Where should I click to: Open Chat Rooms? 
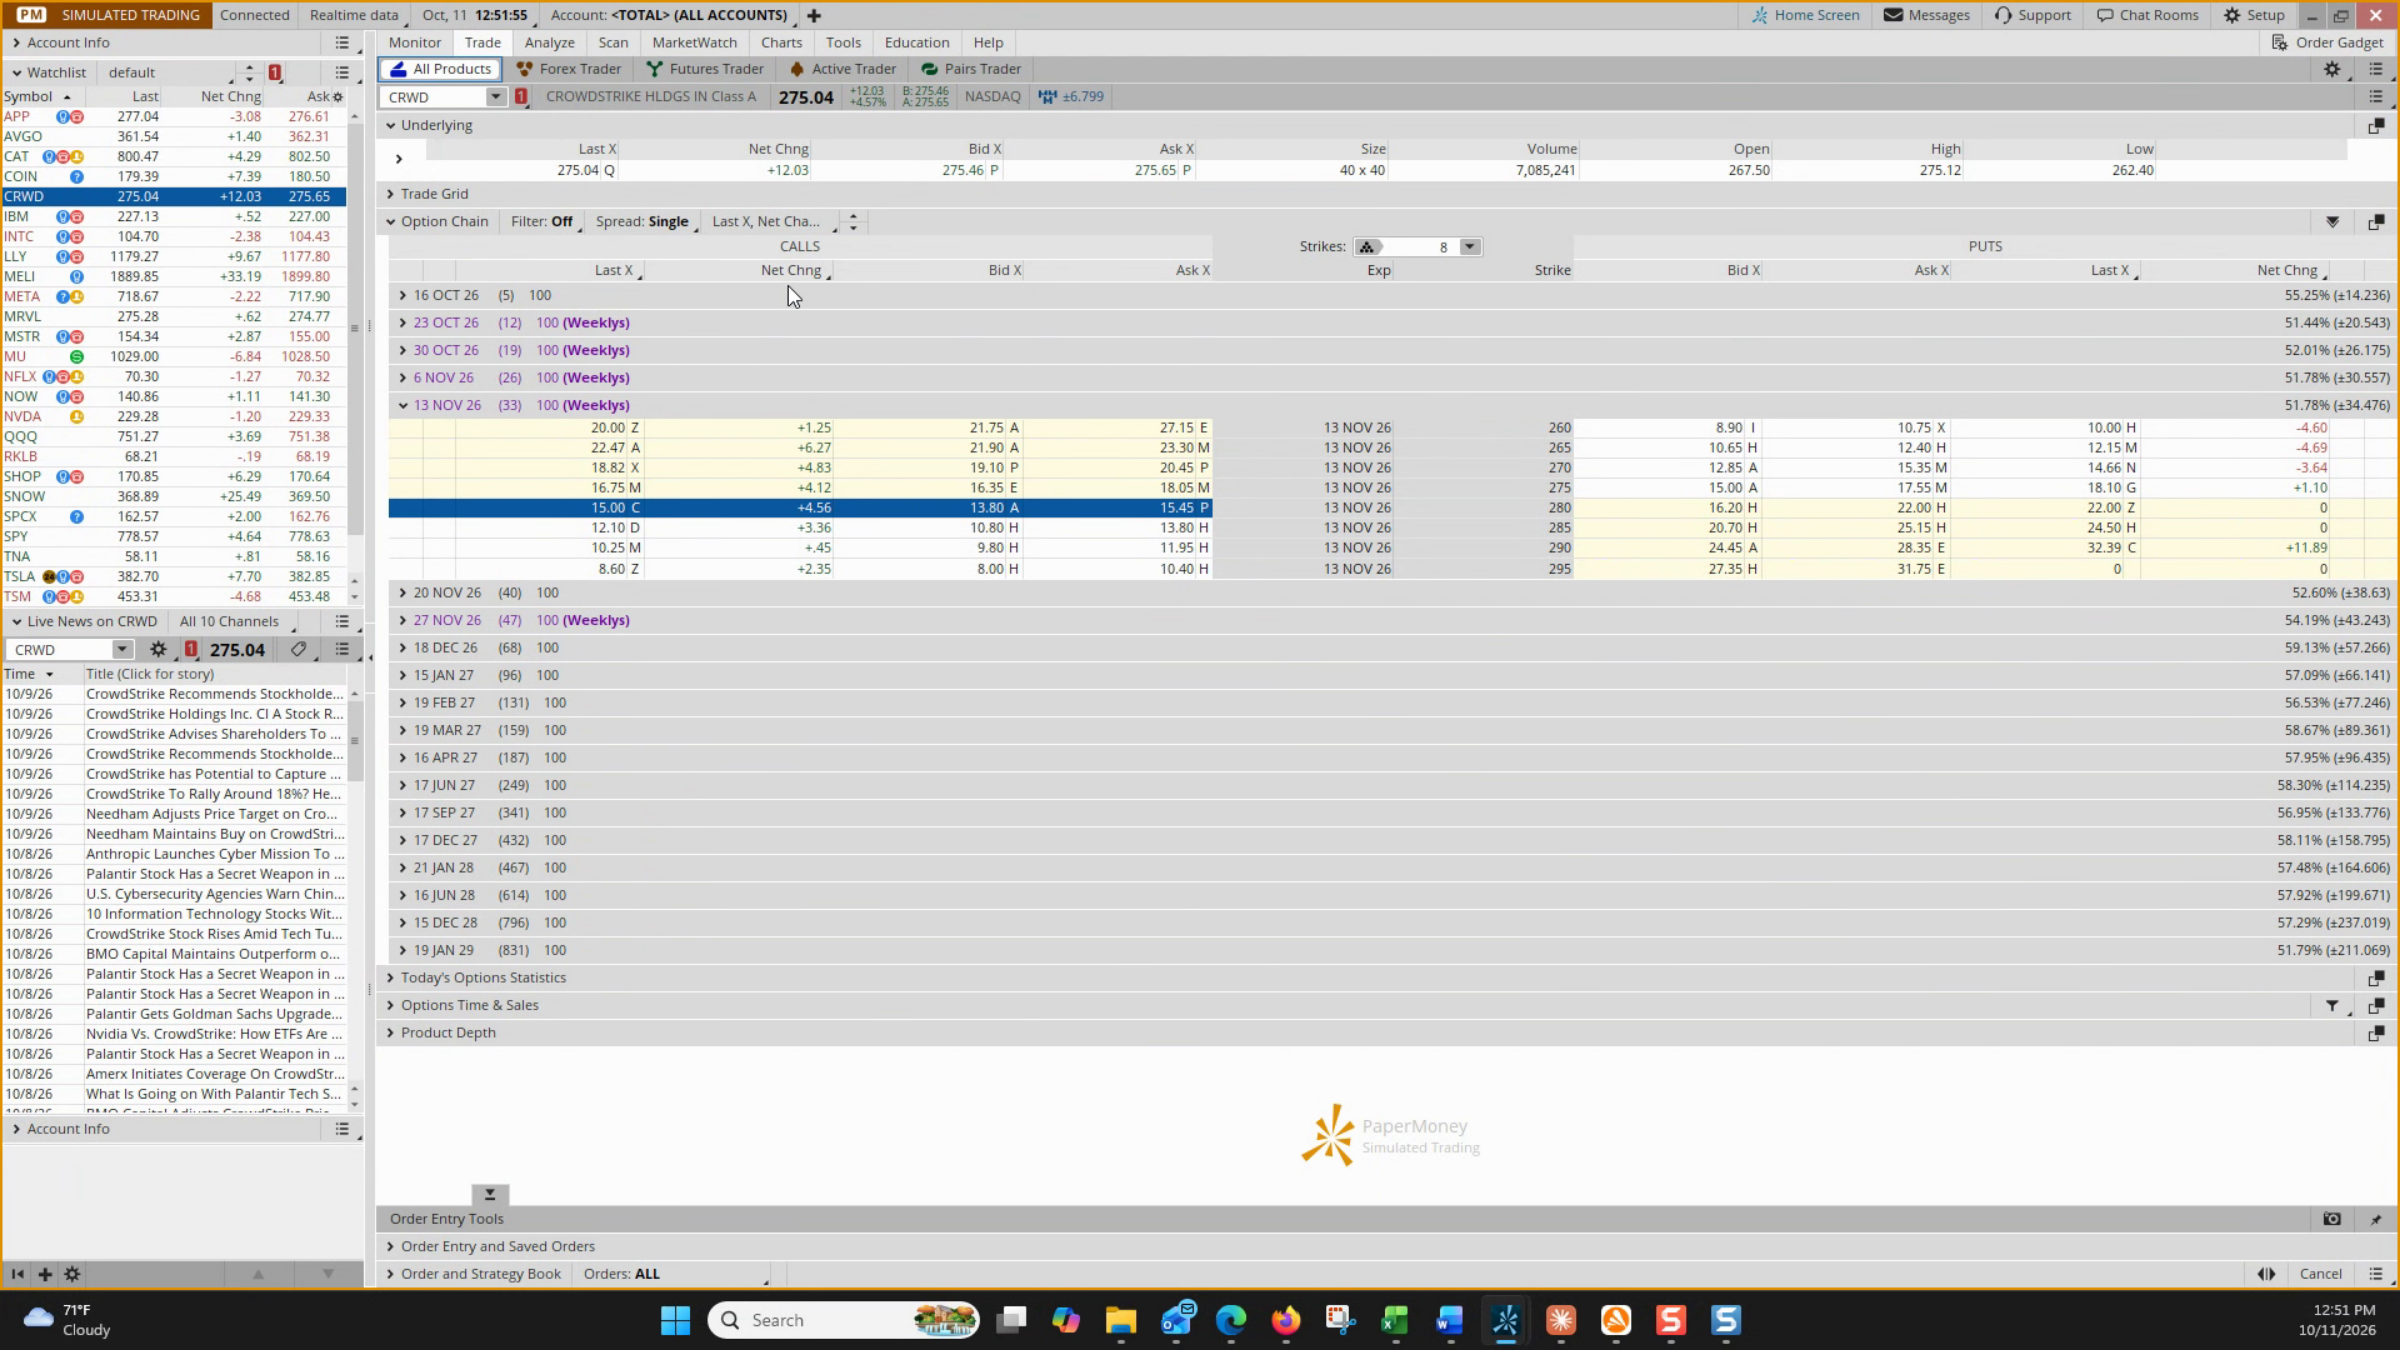coord(2148,15)
